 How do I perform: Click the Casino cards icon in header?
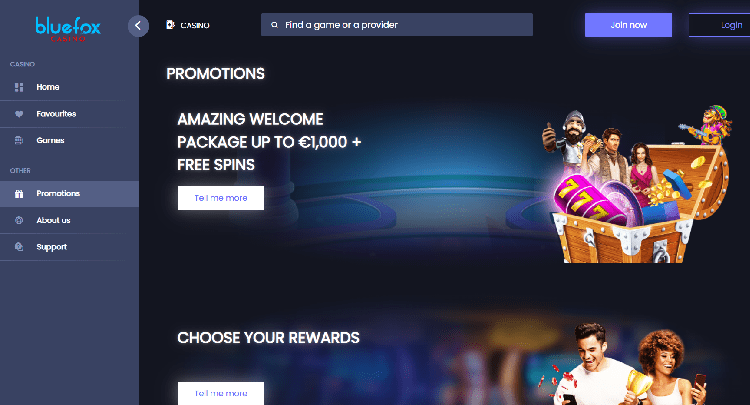170,24
